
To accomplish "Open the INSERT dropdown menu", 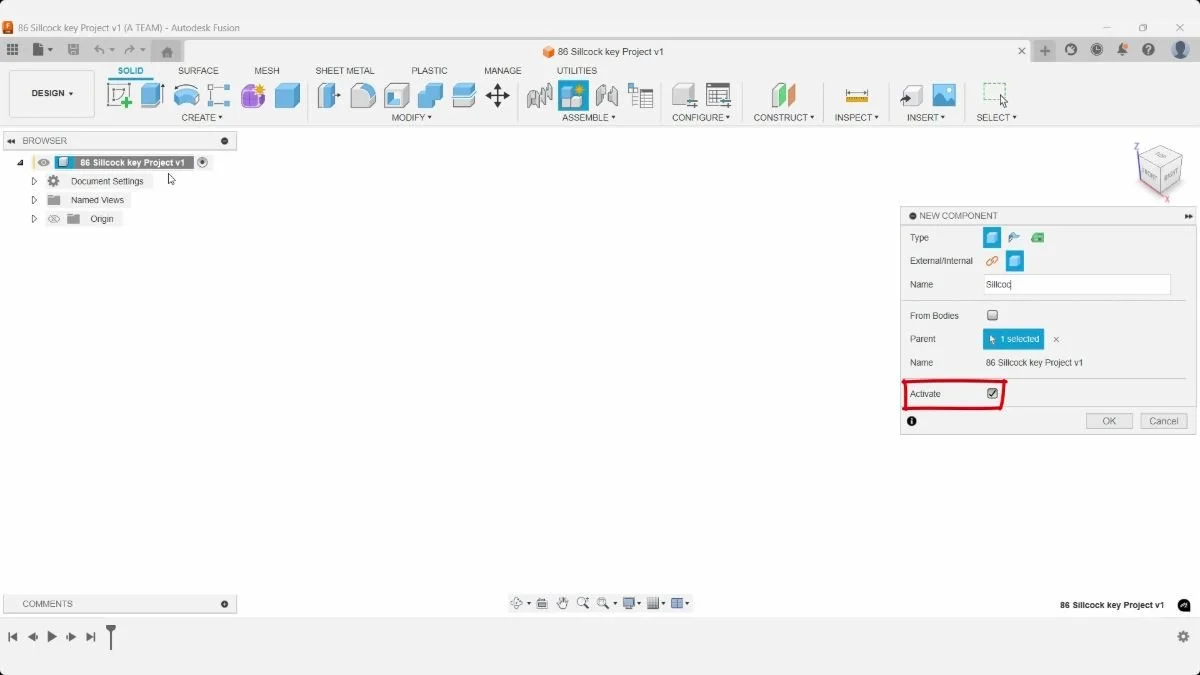I will coord(925,117).
